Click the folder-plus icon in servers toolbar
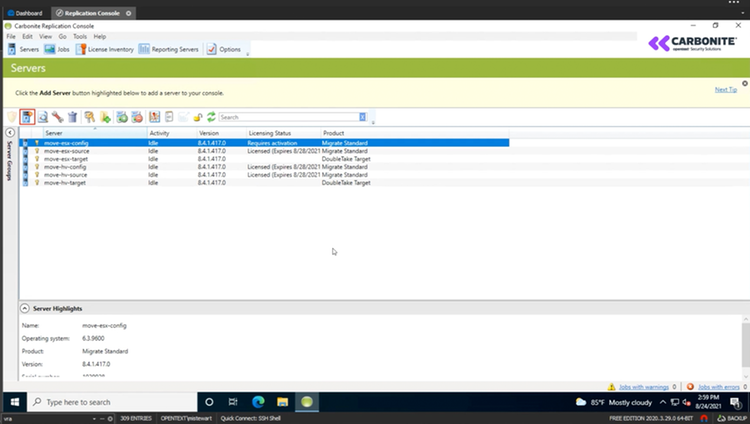750x424 pixels. click(105, 117)
